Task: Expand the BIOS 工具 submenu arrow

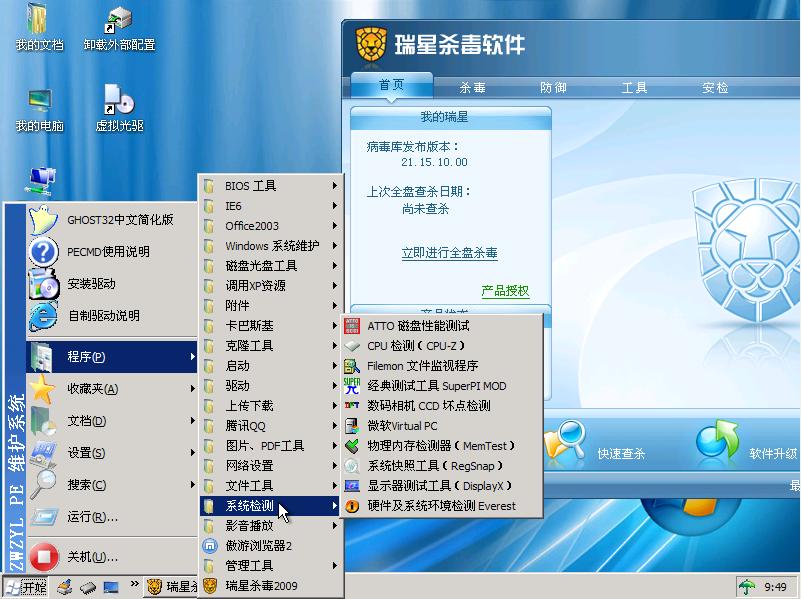Action: click(x=335, y=186)
